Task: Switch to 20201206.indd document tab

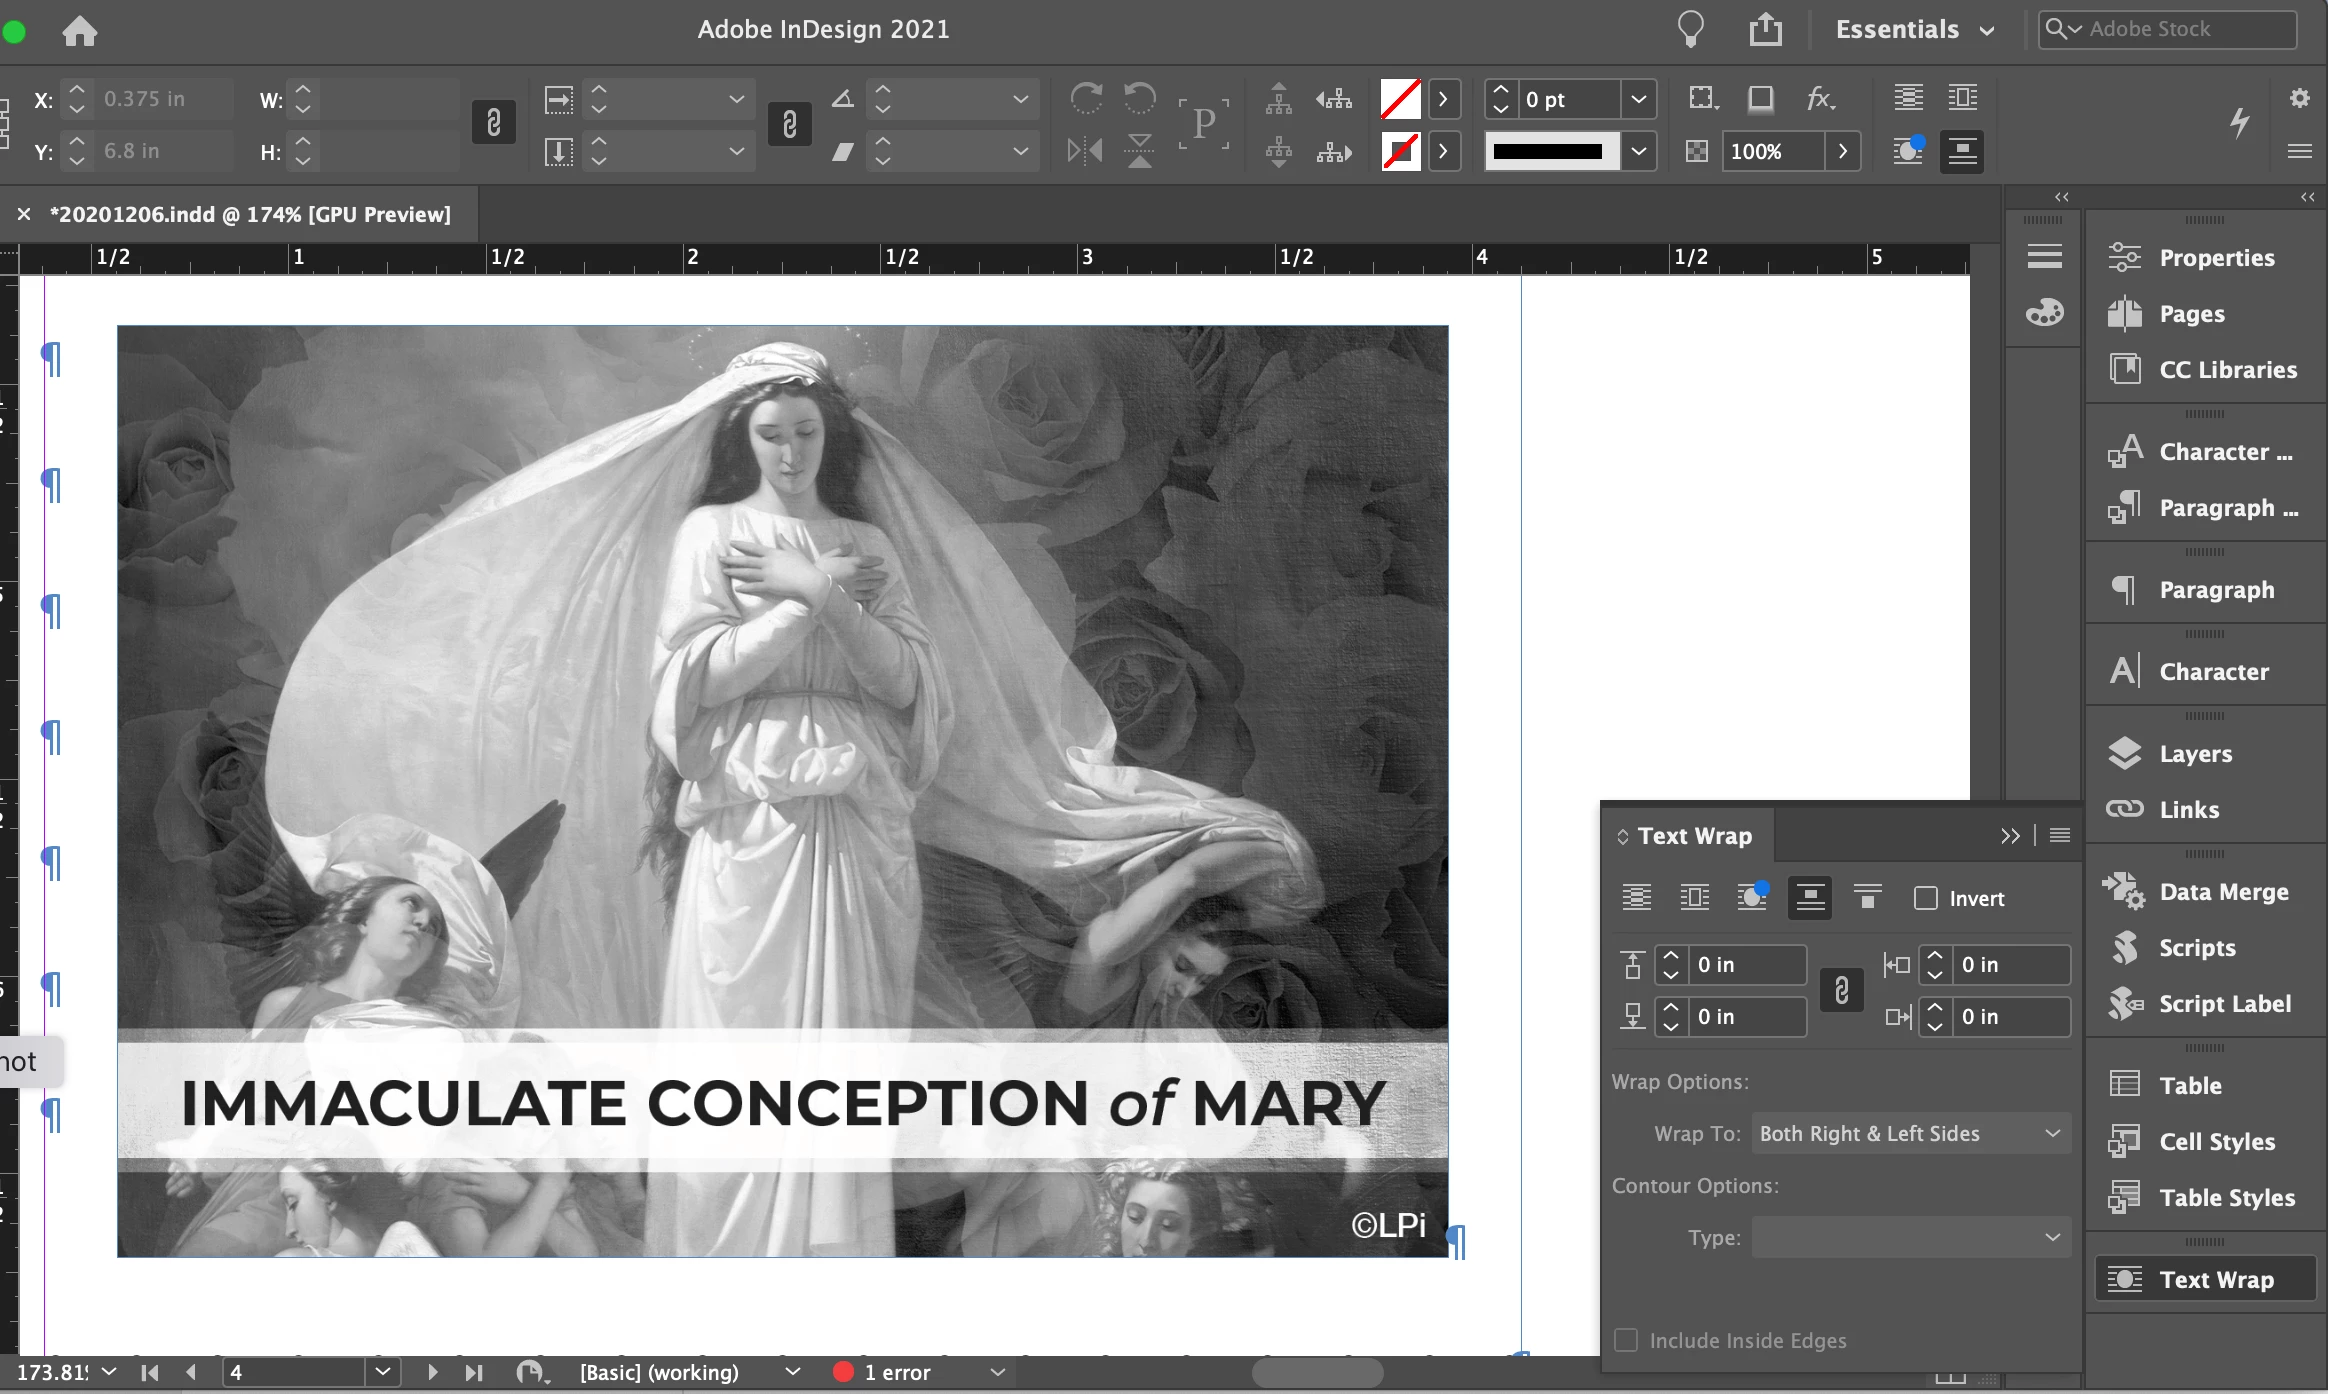Action: coord(250,214)
